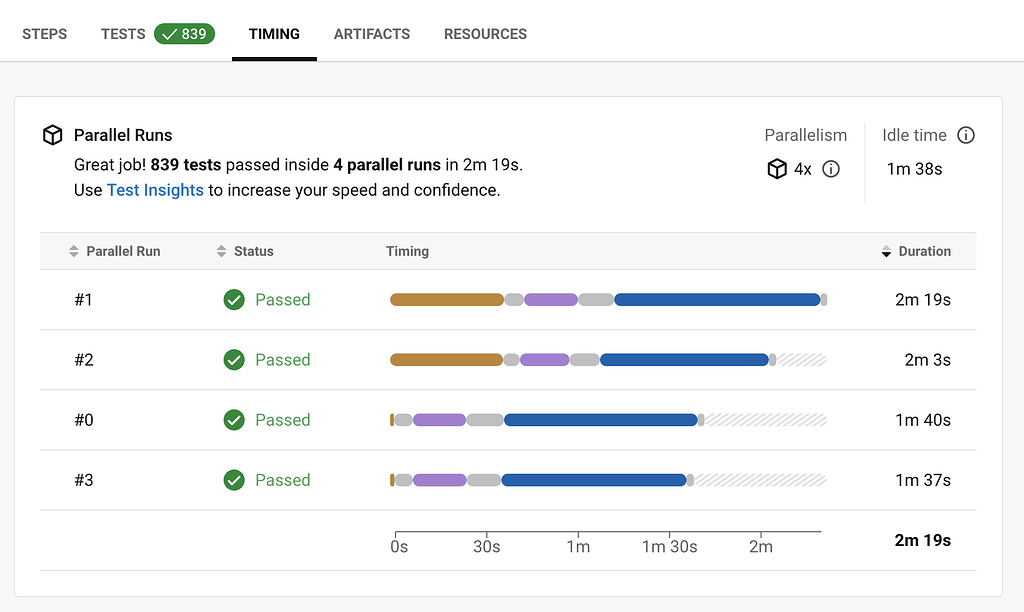Click the green check icon for run #3
The height and width of the screenshot is (612, 1024).
click(x=234, y=480)
